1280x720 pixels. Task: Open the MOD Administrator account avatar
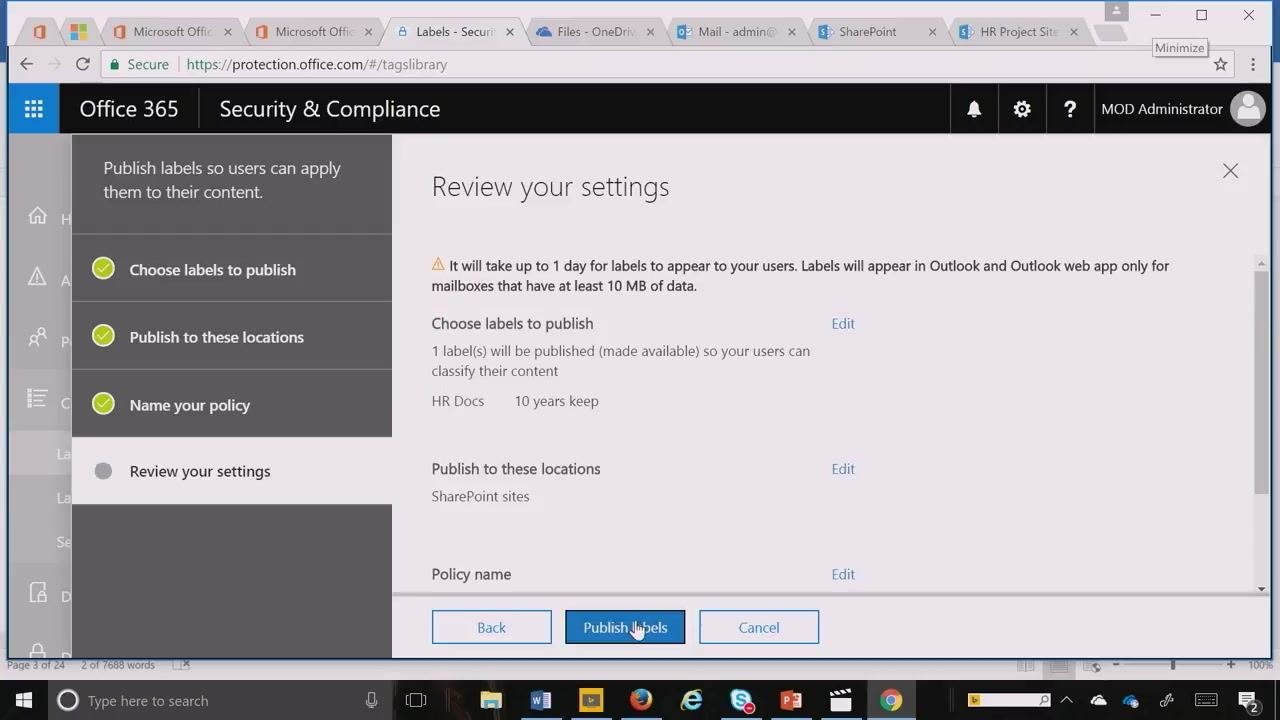(1248, 109)
